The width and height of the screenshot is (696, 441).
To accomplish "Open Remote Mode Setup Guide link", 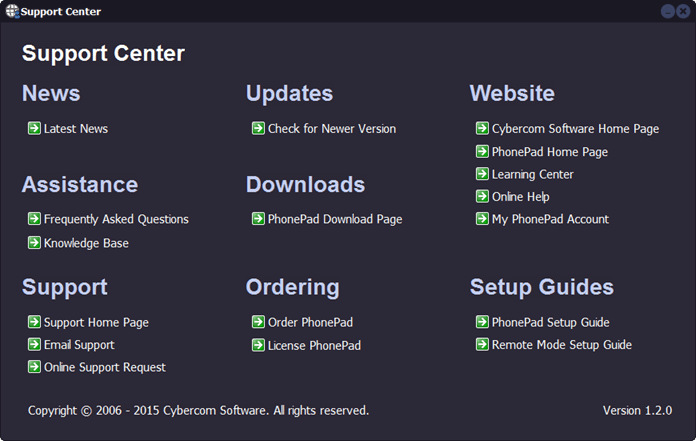I will [562, 345].
